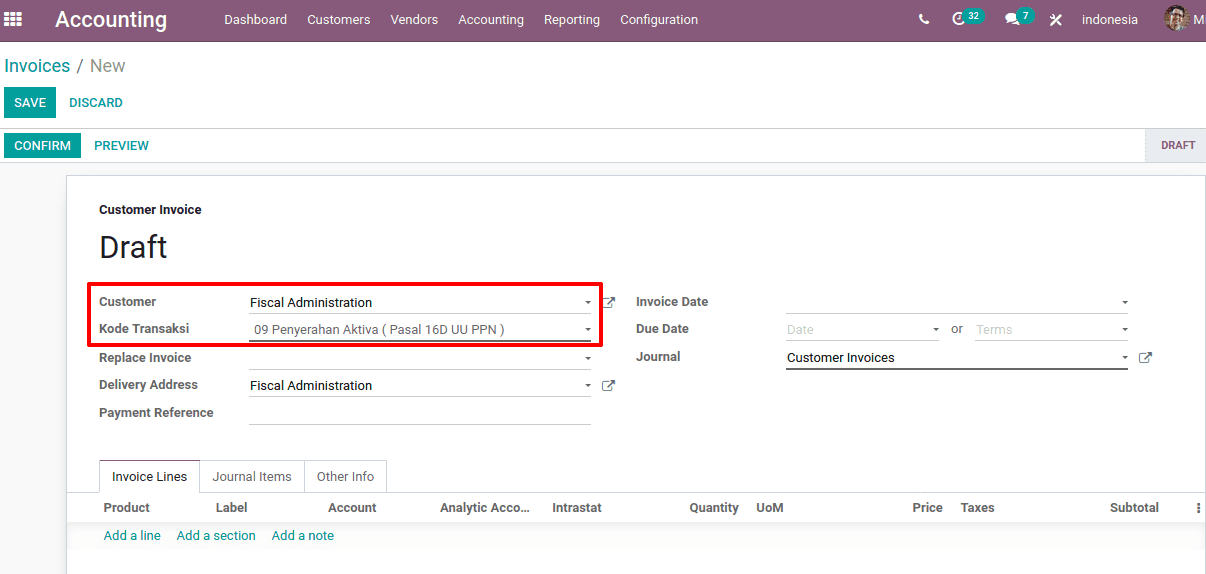Screen dimensions: 1206x574
Task: Click the SAVE button
Action: coord(30,103)
